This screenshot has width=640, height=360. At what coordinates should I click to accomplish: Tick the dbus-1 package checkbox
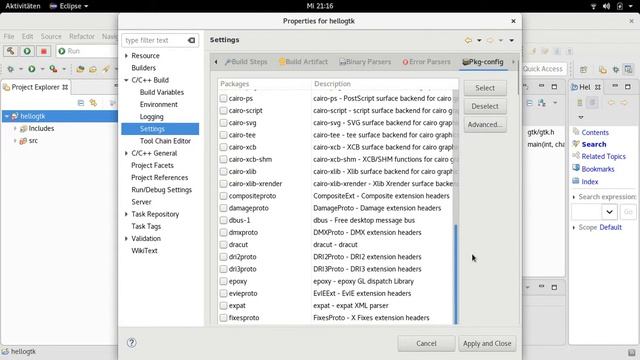pyautogui.click(x=223, y=220)
